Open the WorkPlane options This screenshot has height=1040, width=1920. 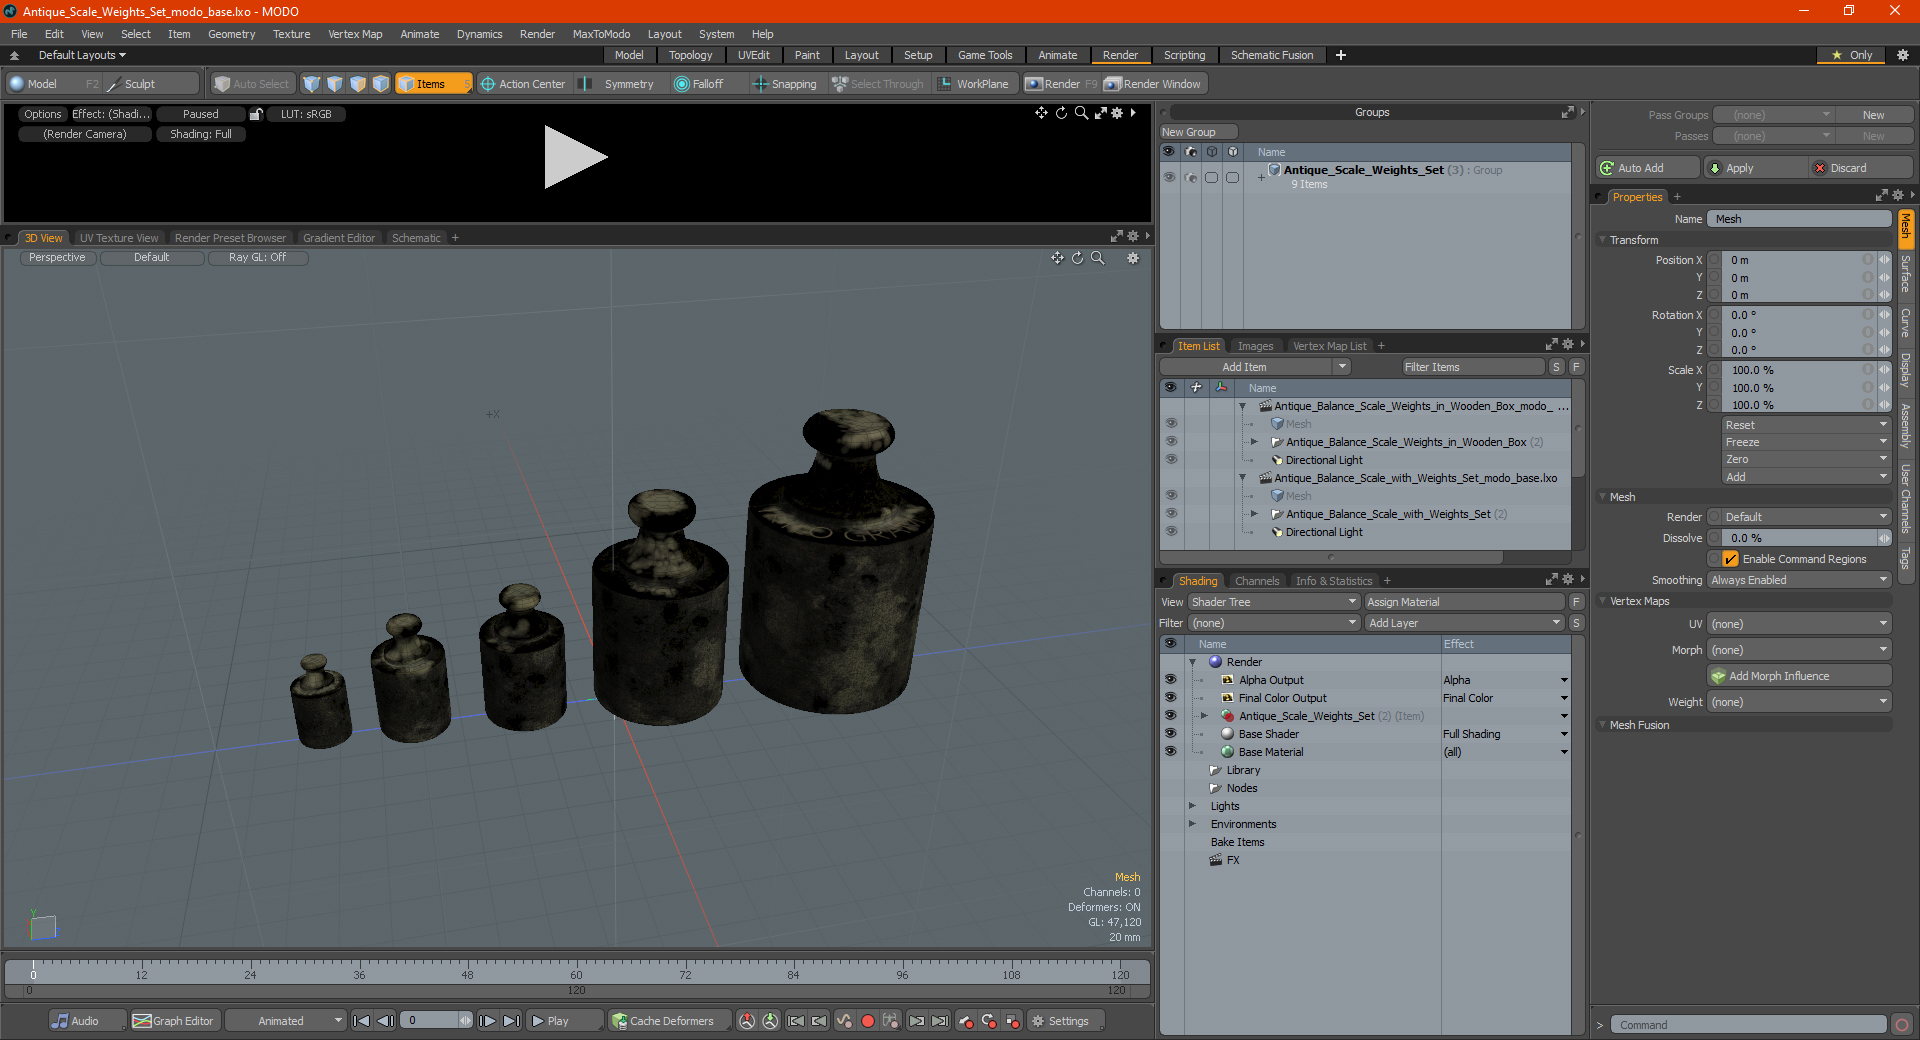(x=974, y=84)
